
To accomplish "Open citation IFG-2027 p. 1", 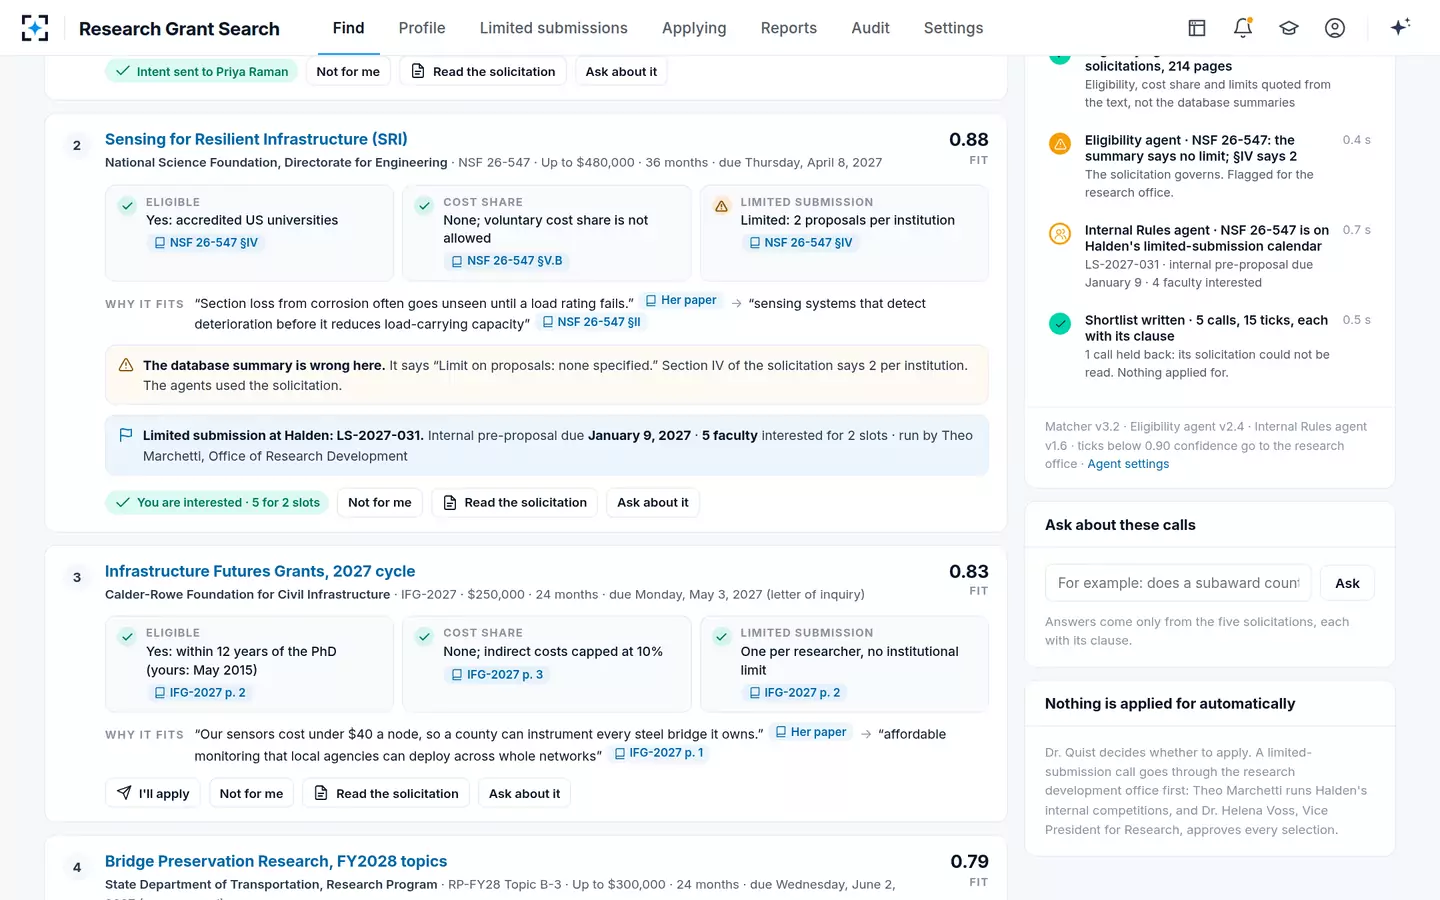I will click(x=659, y=753).
